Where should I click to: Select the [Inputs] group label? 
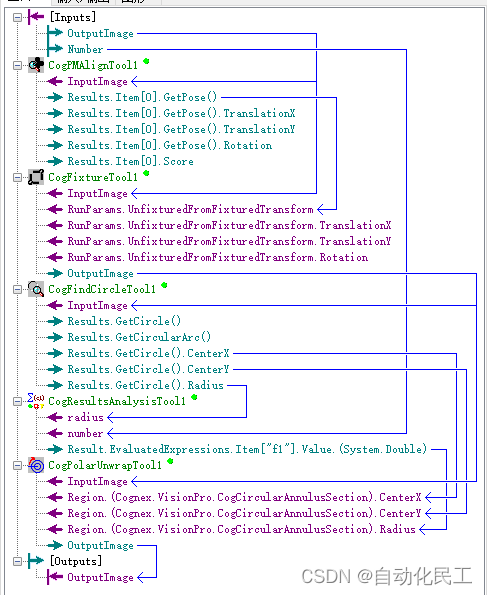coord(73,17)
